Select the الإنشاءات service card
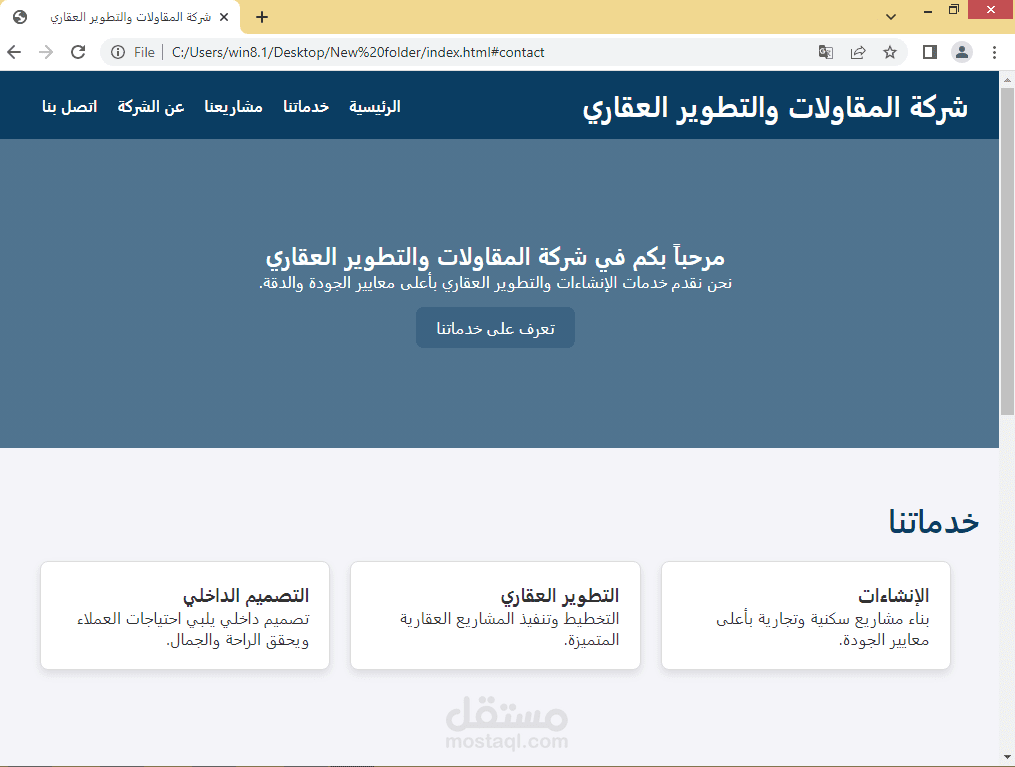 [806, 615]
